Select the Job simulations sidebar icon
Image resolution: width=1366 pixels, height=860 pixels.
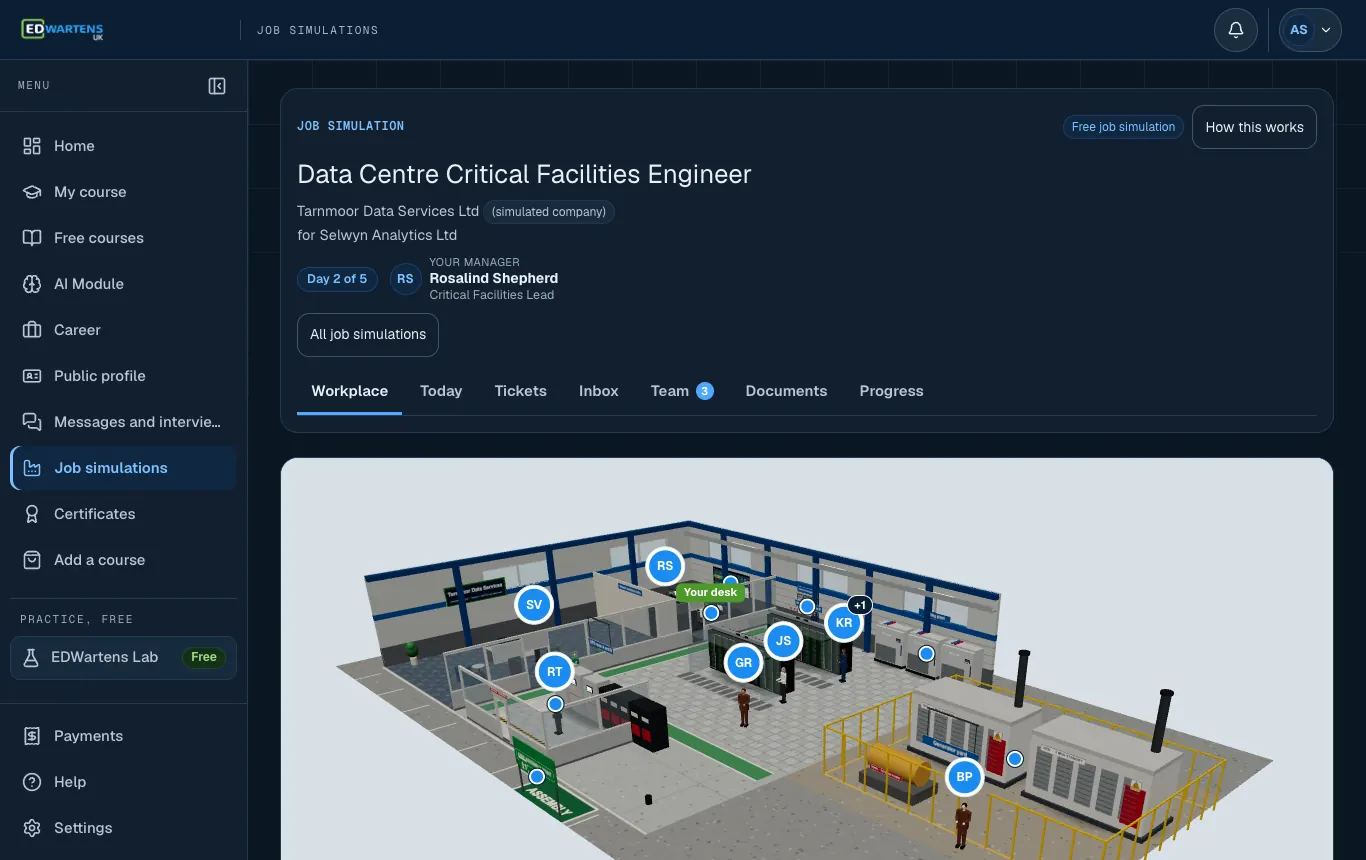(32, 468)
